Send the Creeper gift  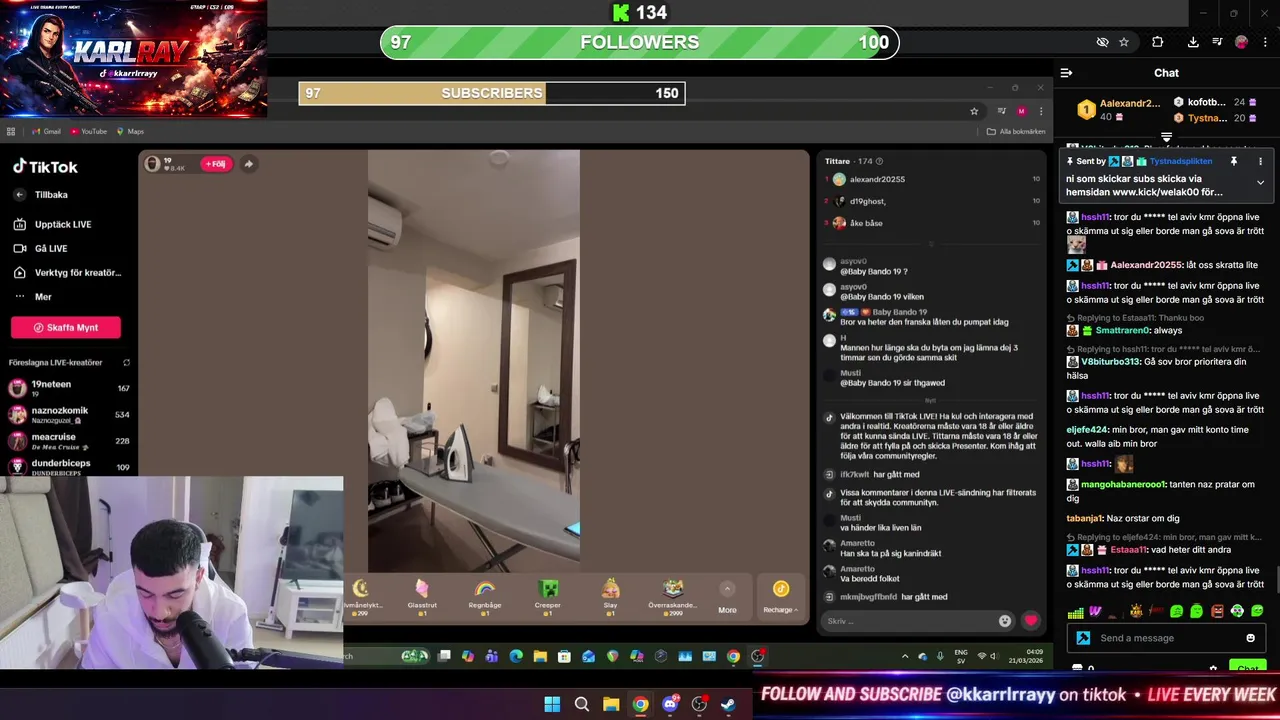[x=547, y=596]
